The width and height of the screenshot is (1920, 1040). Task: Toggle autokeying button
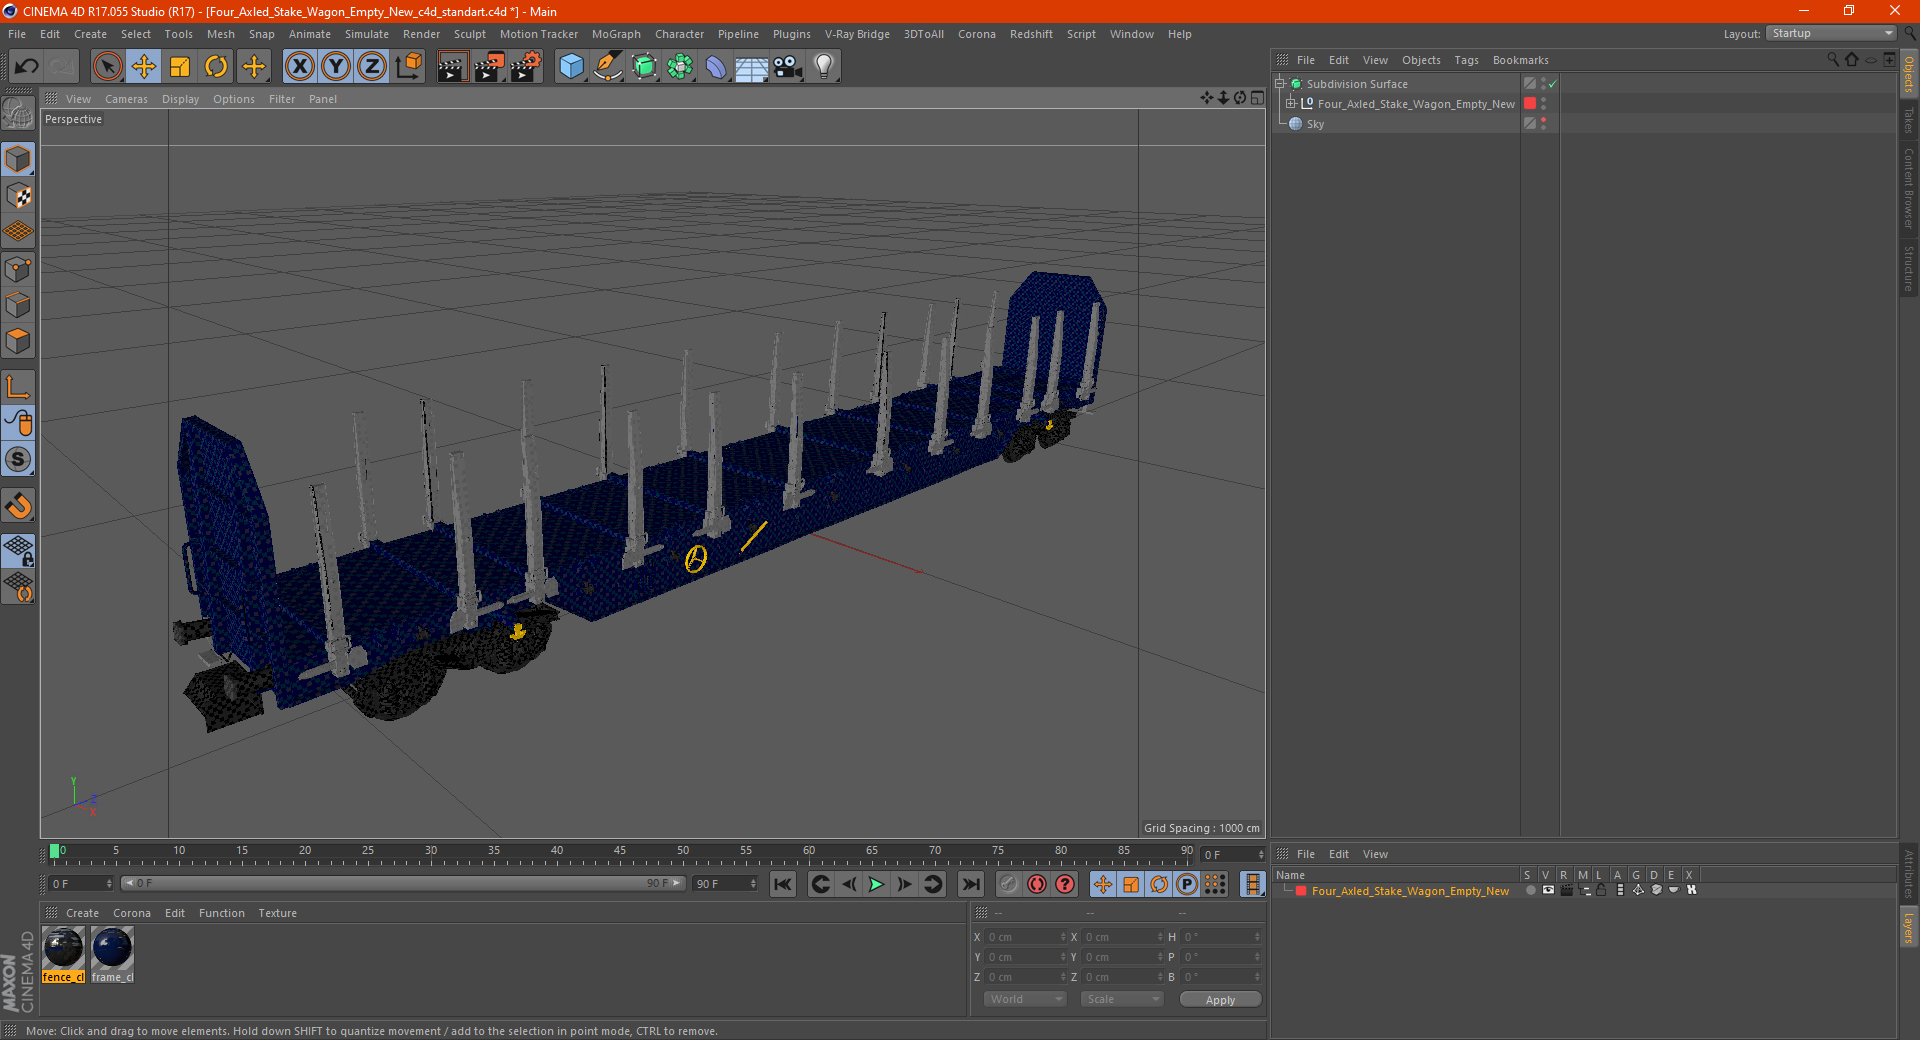[x=1037, y=884]
